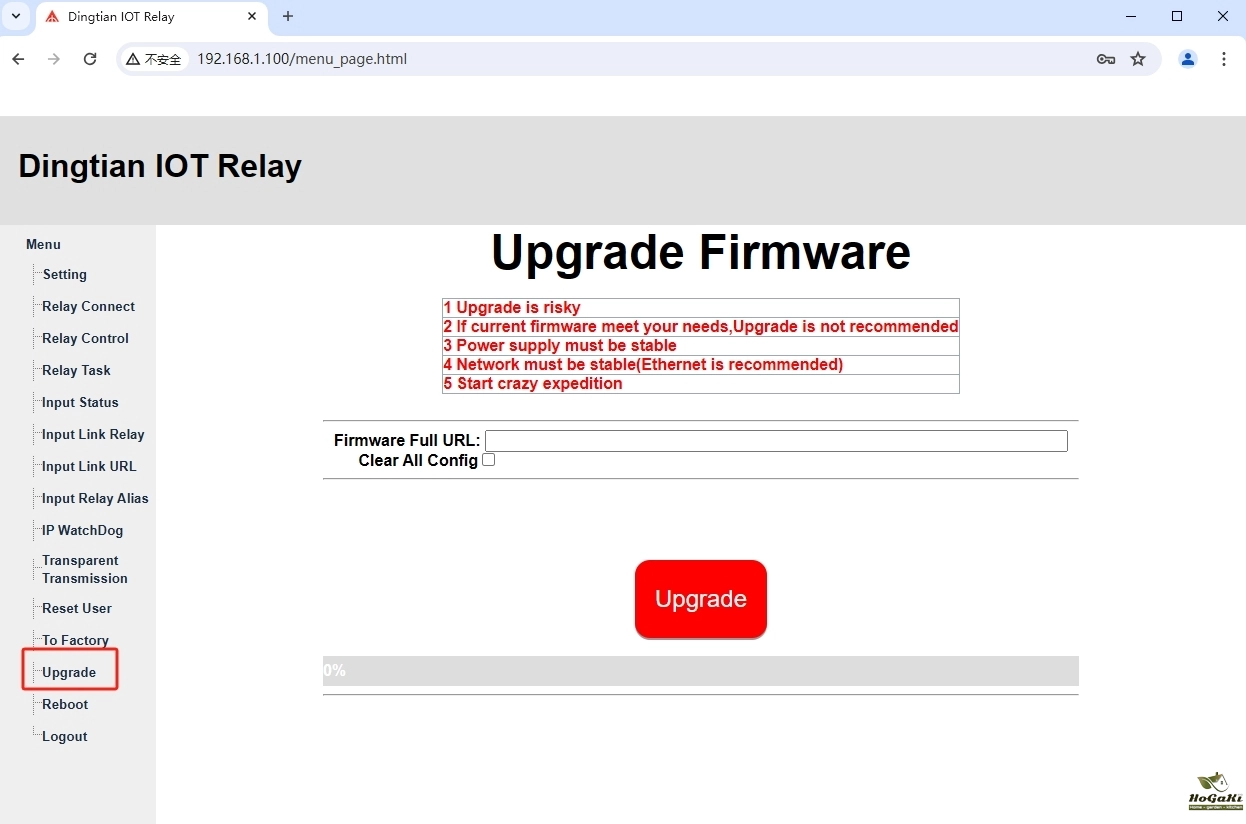The height and width of the screenshot is (824, 1246).
Task: Open a new tab with plus icon
Action: (288, 16)
